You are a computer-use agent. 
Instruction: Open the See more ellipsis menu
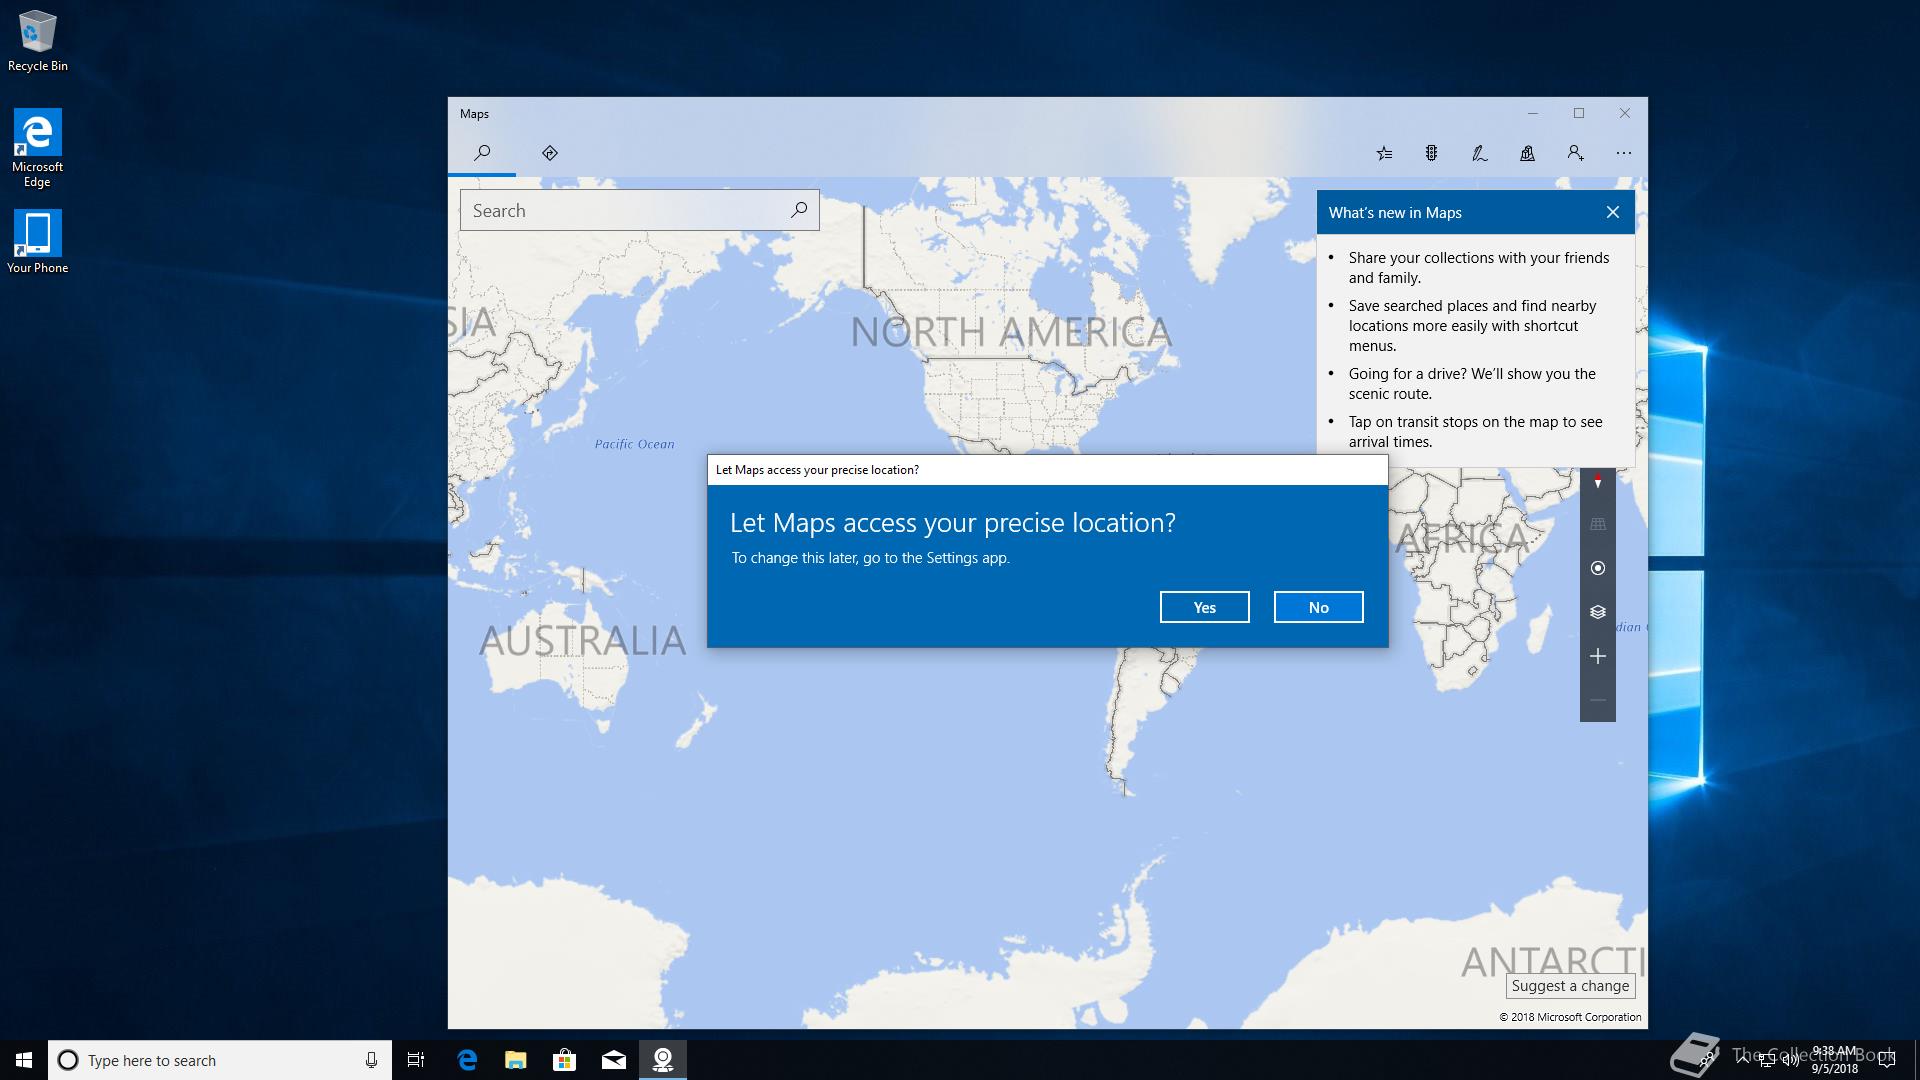click(x=1623, y=153)
